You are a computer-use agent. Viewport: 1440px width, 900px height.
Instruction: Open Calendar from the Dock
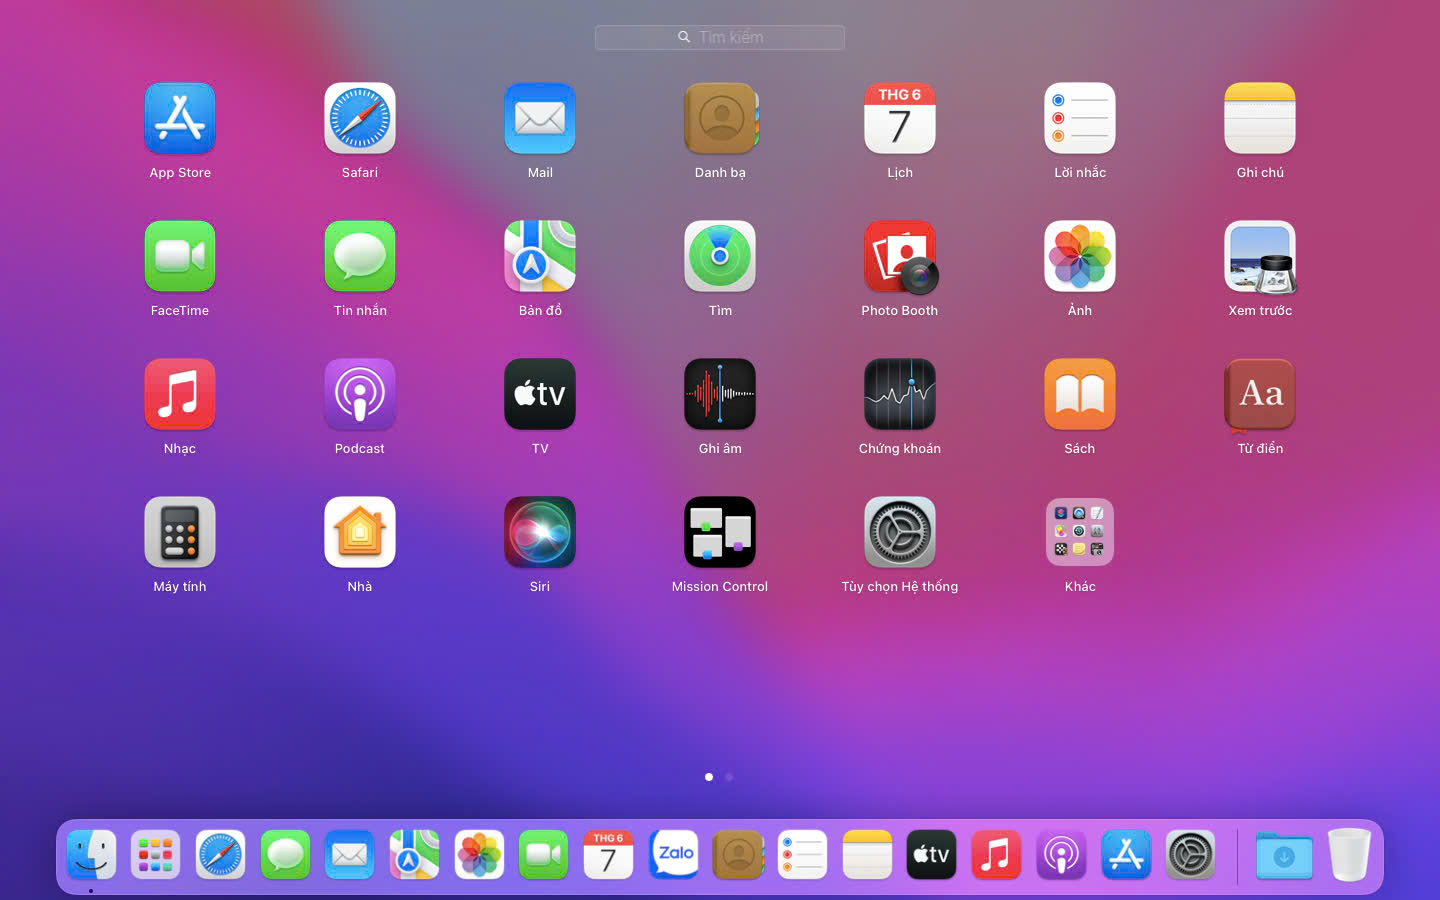tap(608, 855)
